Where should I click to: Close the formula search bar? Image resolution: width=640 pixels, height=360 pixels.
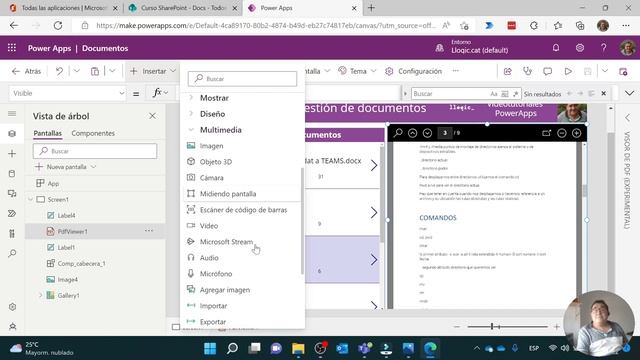(x=604, y=93)
